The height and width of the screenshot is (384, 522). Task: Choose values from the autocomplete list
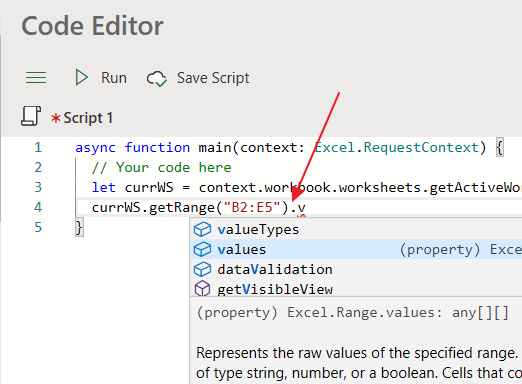point(356,249)
